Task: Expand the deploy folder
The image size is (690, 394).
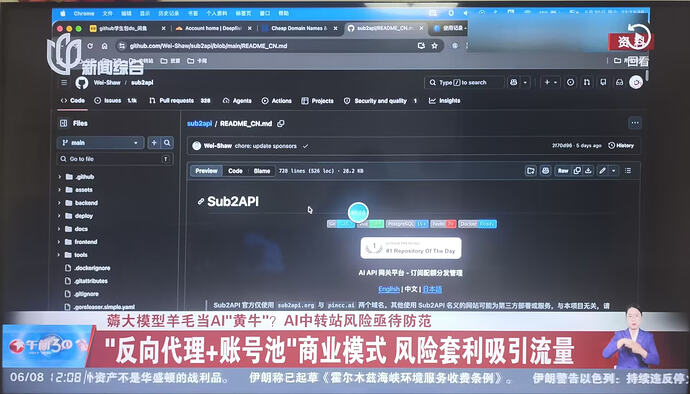Action: coord(59,216)
